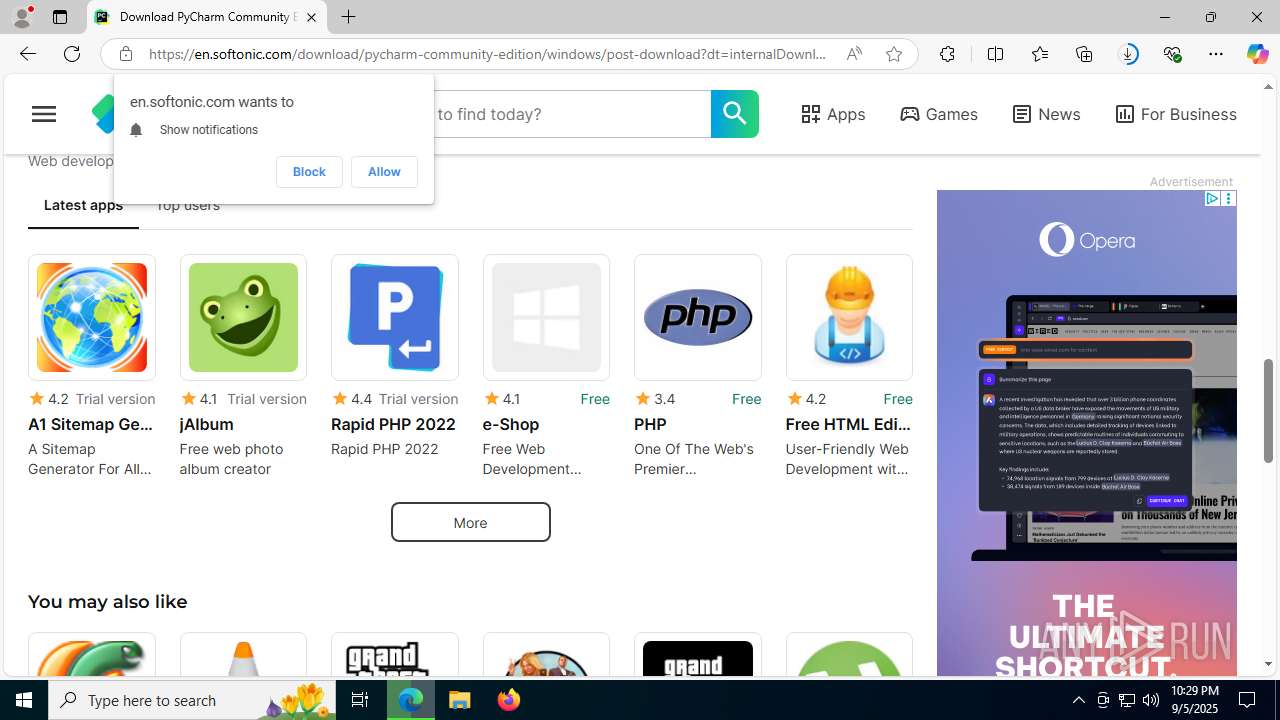Block notifications from en.softonic.com
The width and height of the screenshot is (1280, 720).
(309, 172)
